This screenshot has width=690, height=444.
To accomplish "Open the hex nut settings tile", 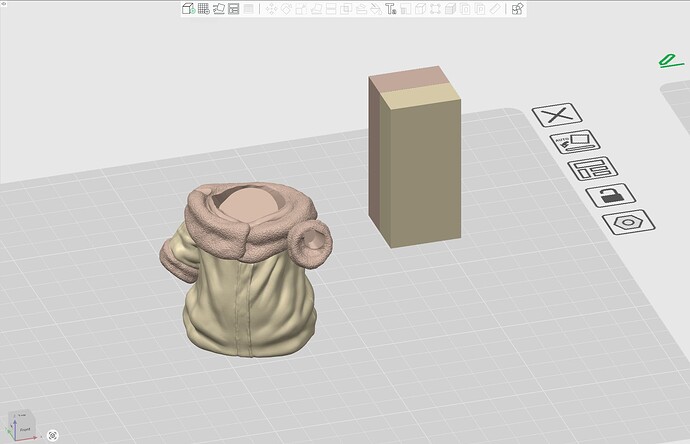I will [629, 222].
